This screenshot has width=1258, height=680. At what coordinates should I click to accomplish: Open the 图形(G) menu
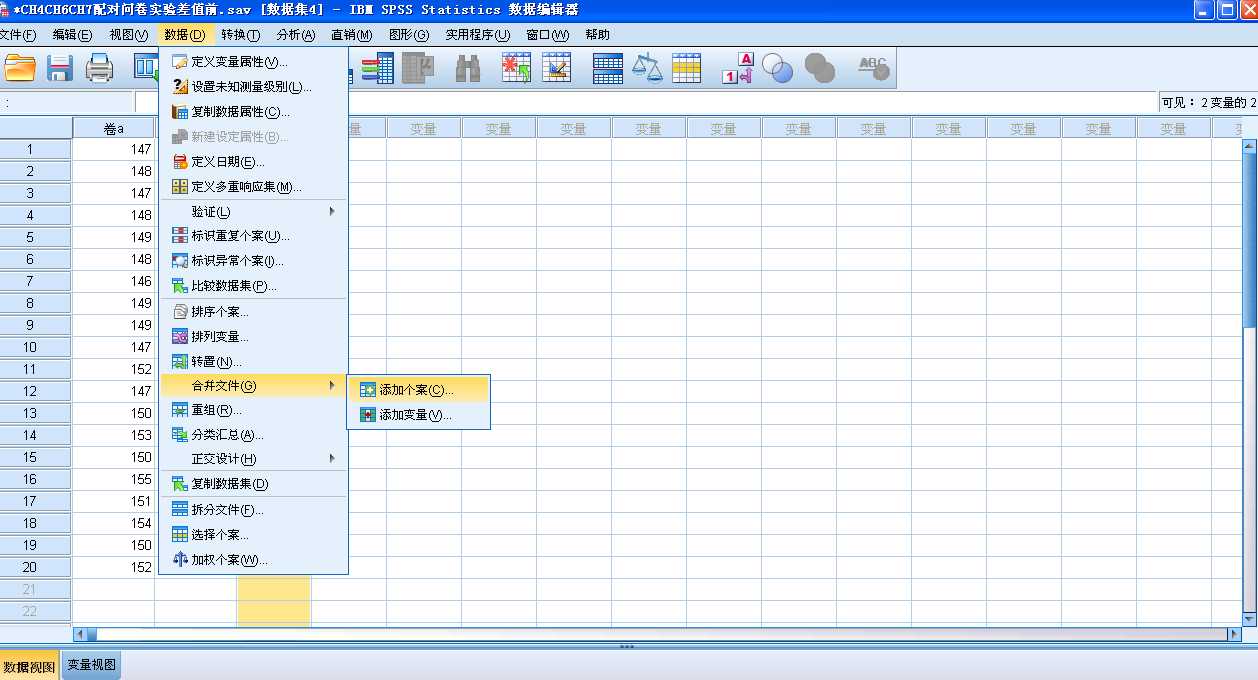408,35
